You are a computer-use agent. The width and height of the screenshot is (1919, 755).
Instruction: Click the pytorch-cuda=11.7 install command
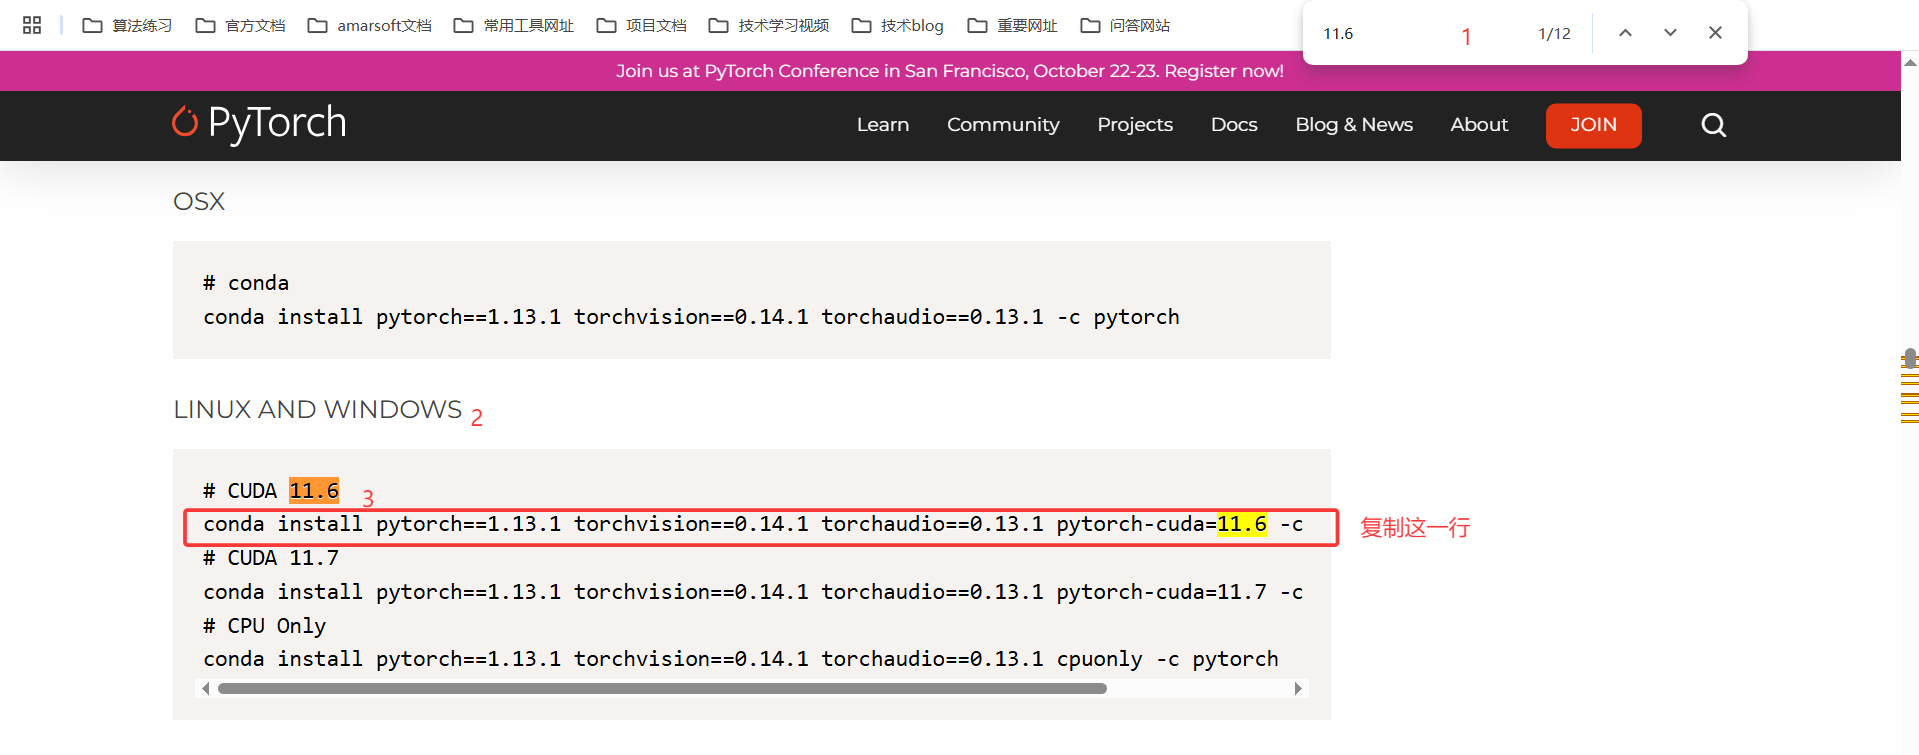tap(753, 592)
